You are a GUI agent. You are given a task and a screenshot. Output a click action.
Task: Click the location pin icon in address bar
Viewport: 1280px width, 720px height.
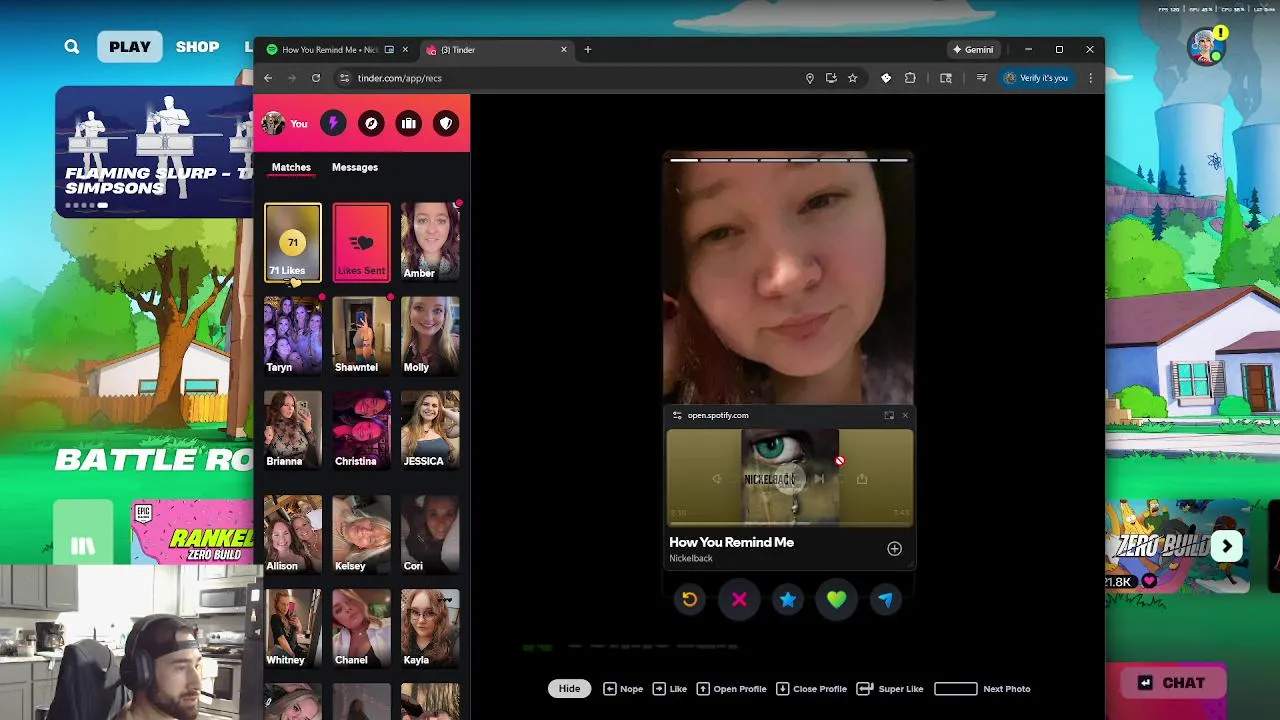(810, 78)
